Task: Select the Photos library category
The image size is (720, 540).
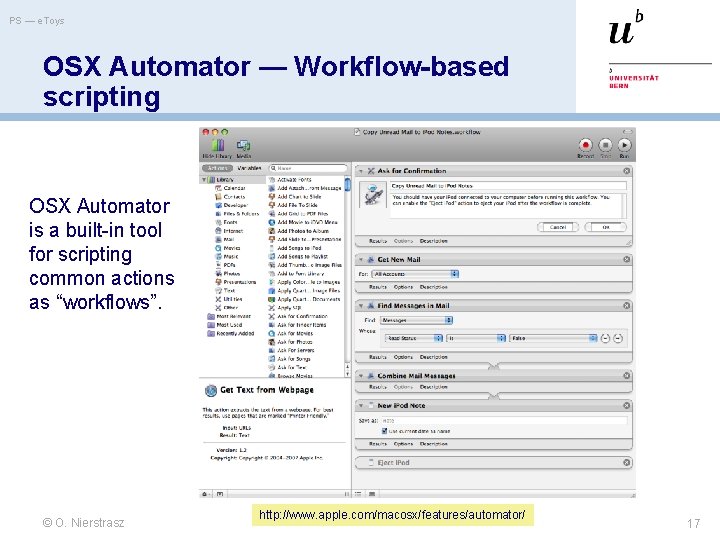Action: click(x=228, y=274)
